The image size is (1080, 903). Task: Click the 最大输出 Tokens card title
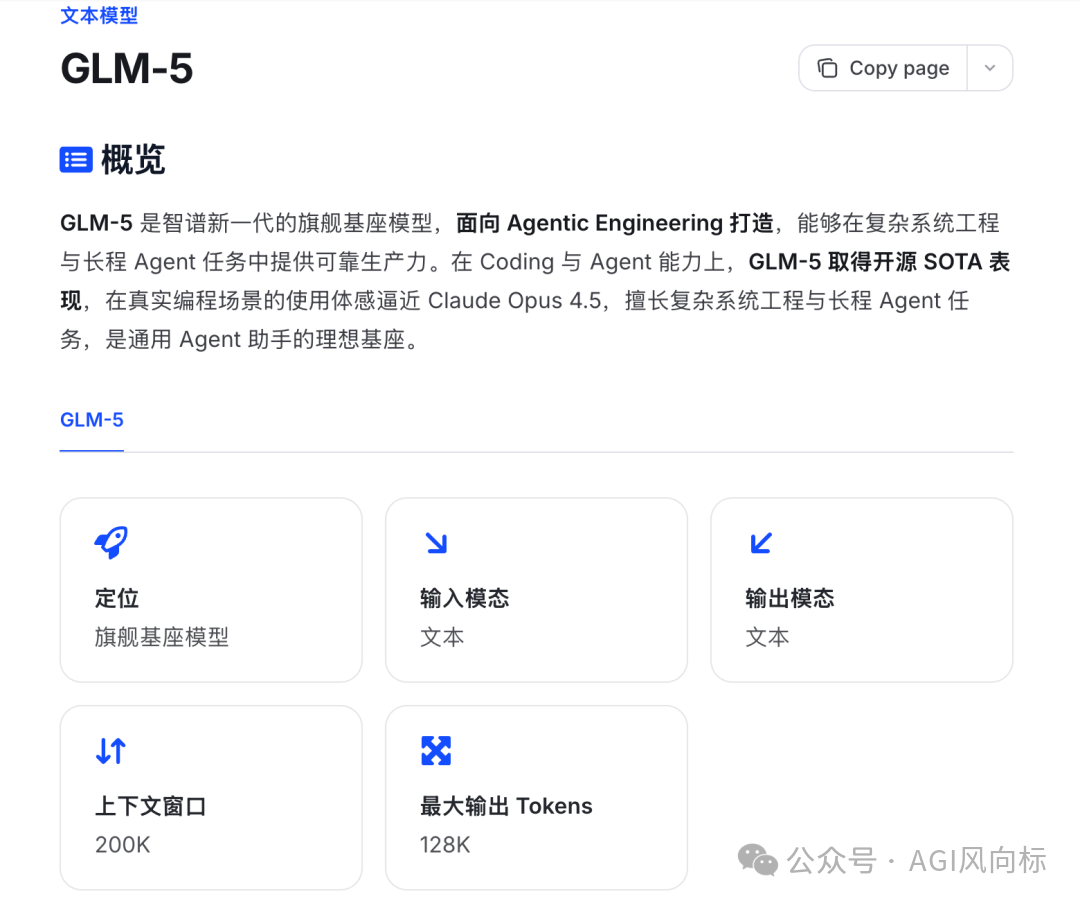[506, 806]
